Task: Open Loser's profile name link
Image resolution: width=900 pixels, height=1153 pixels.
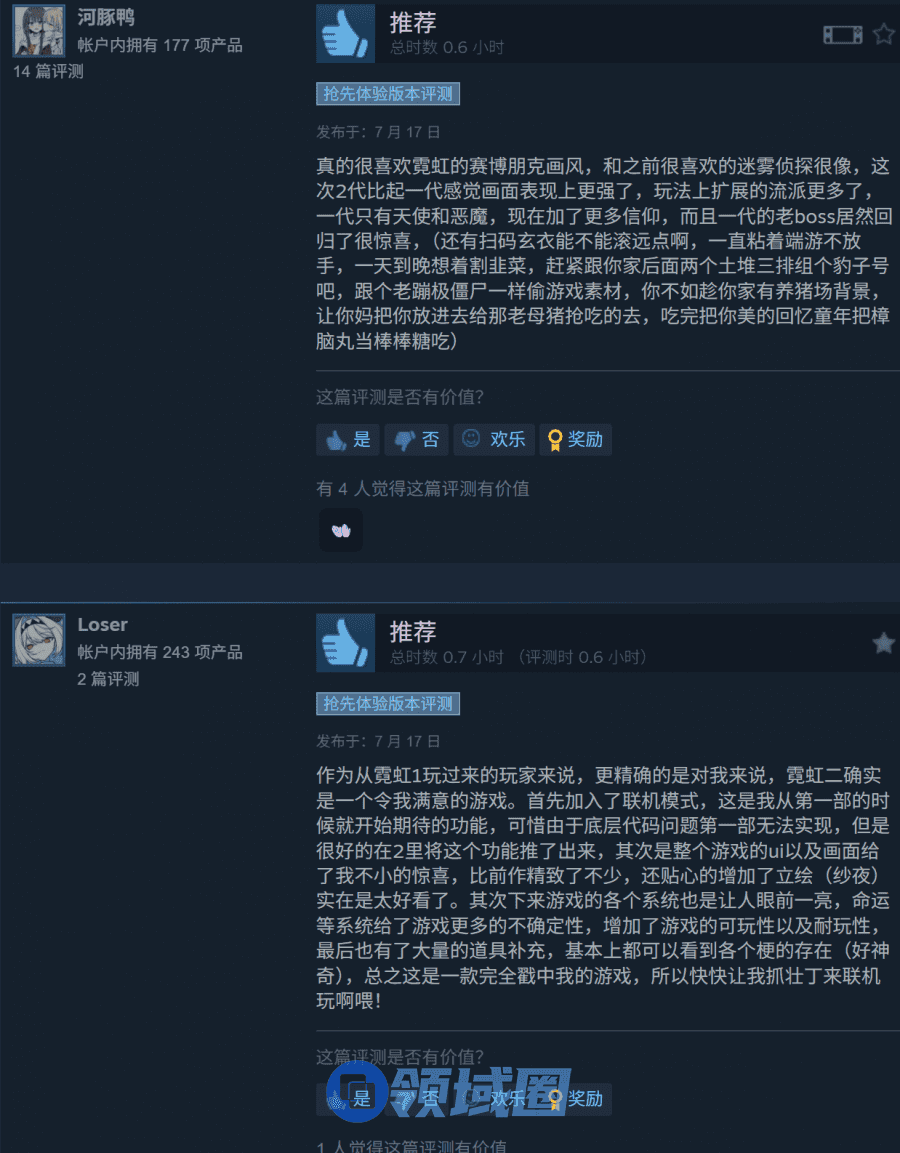Action: (102, 624)
